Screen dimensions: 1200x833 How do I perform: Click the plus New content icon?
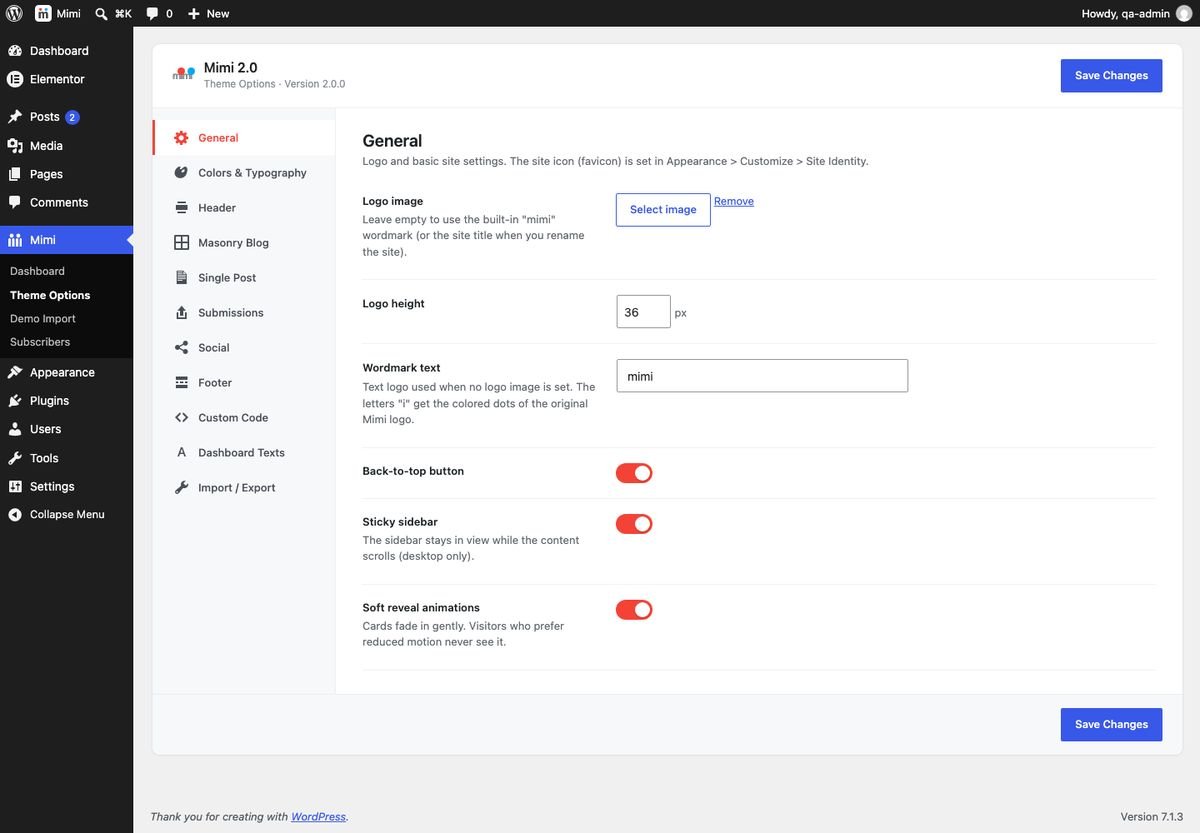point(194,13)
